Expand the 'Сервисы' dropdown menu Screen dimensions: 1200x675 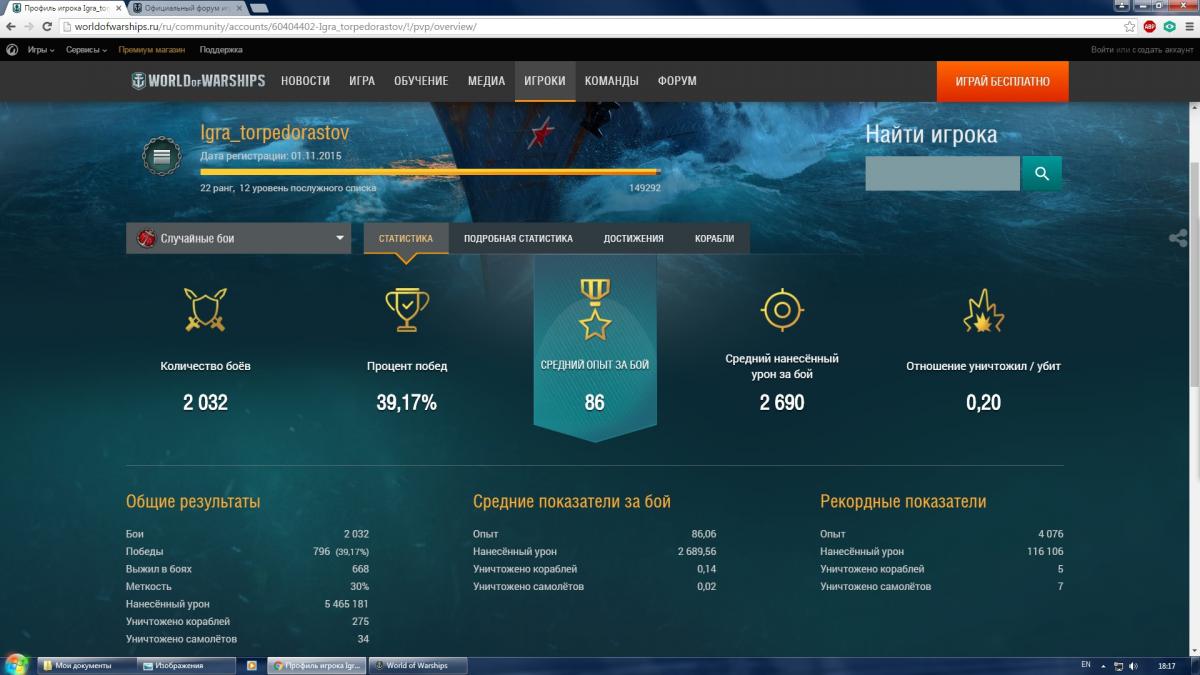pos(87,49)
